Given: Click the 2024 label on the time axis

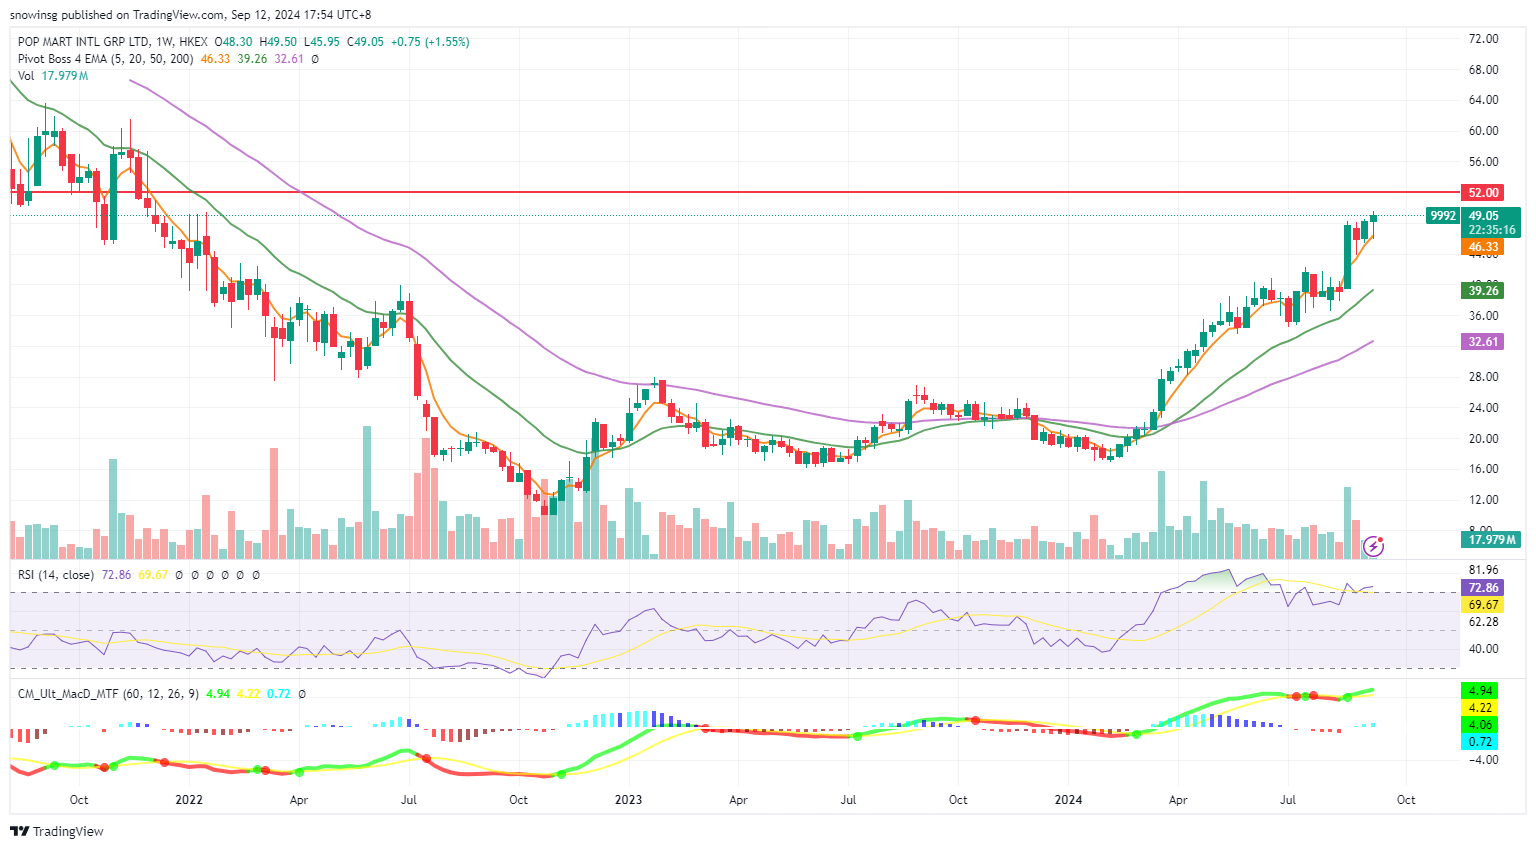Looking at the screenshot, I should (1068, 800).
